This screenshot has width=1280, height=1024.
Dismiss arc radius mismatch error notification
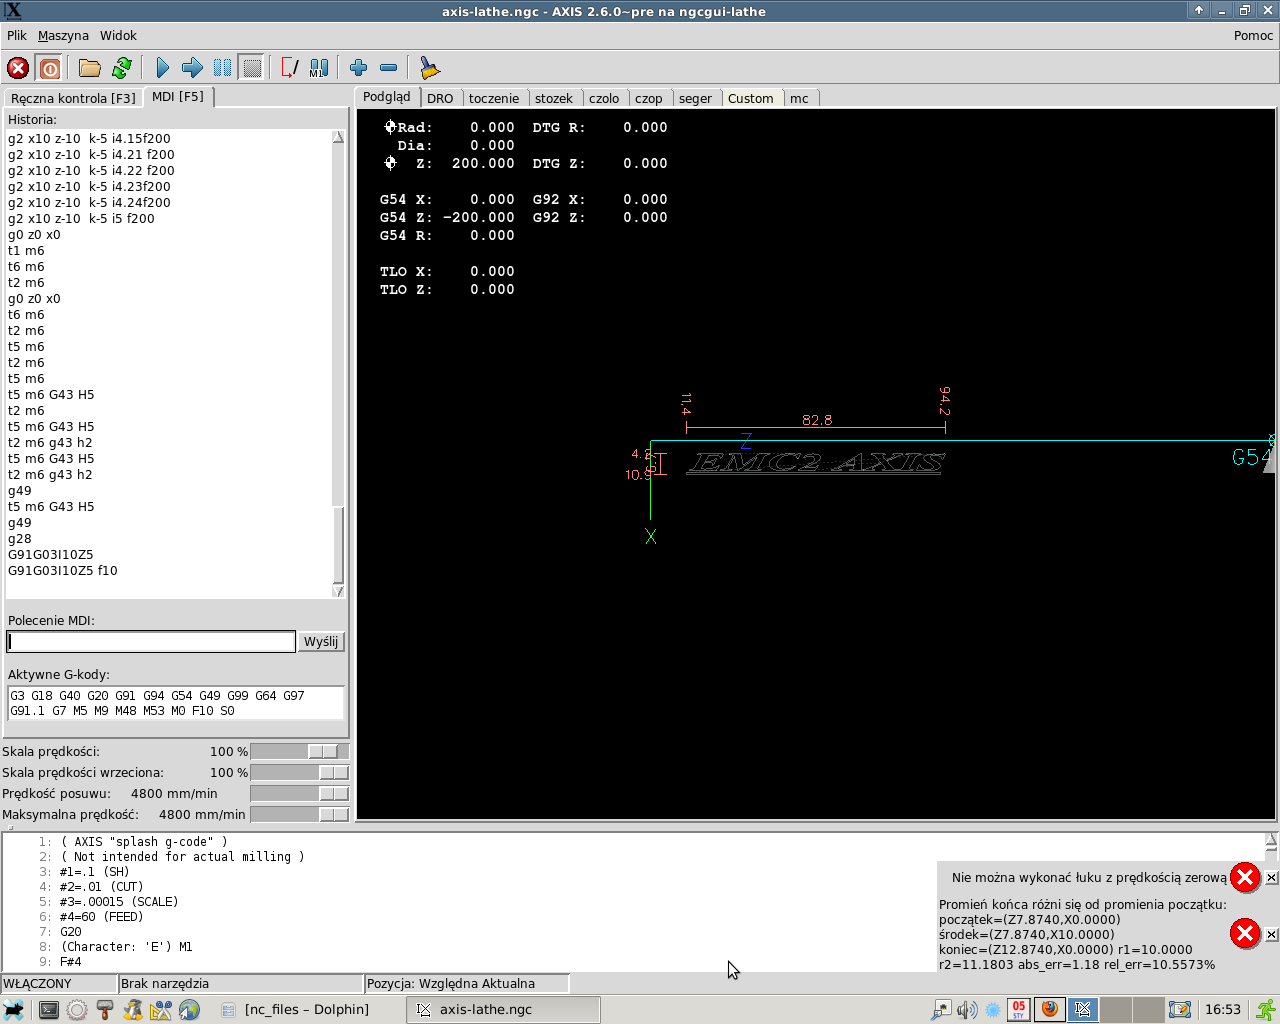1271,935
